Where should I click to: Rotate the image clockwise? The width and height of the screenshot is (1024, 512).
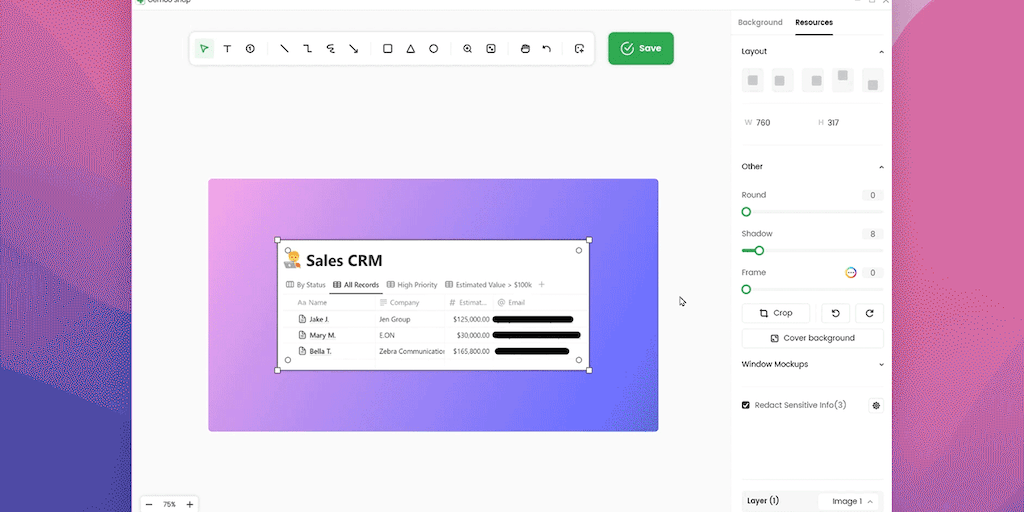[869, 313]
